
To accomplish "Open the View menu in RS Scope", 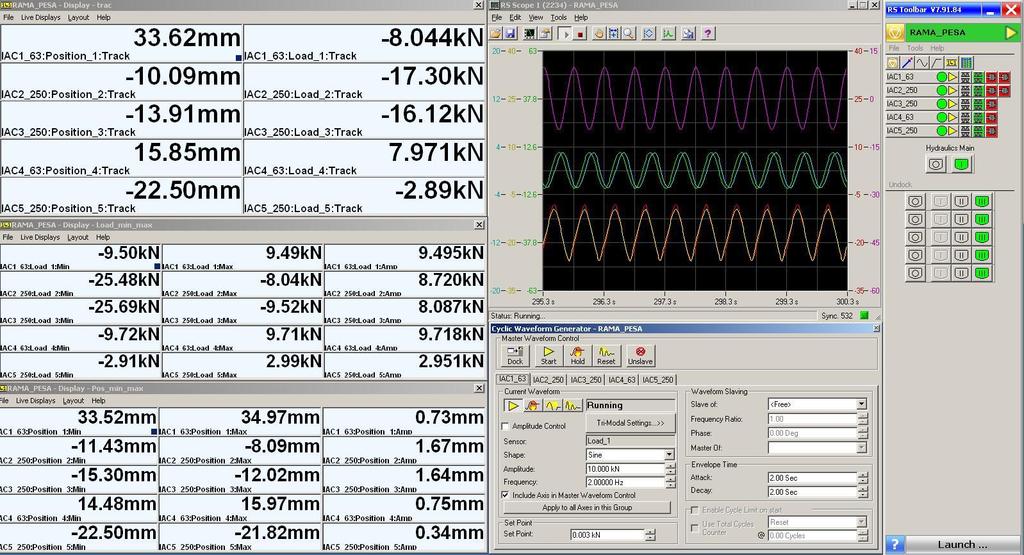I will point(536,18).
